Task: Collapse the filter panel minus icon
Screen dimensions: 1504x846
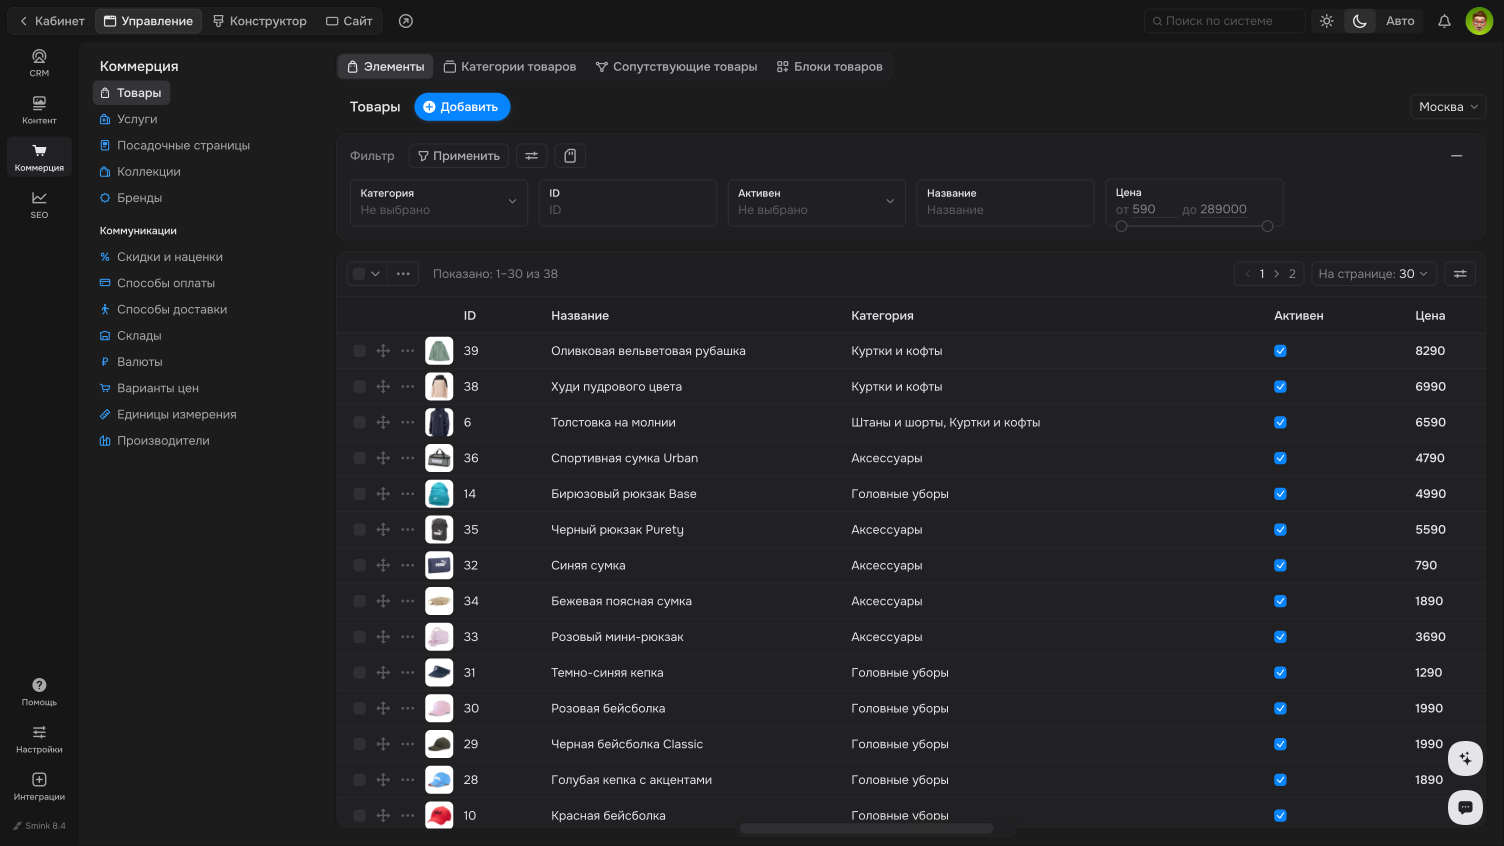Action: [x=1457, y=156]
